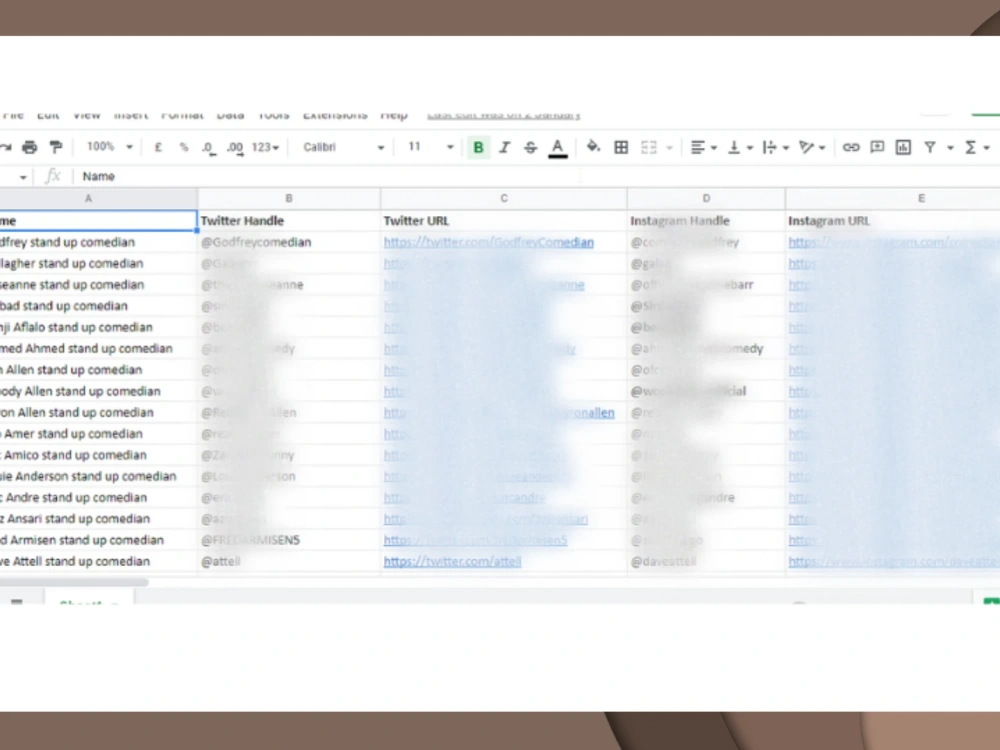The width and height of the screenshot is (1000, 750).
Task: Open the Help menu
Action: (x=393, y=115)
